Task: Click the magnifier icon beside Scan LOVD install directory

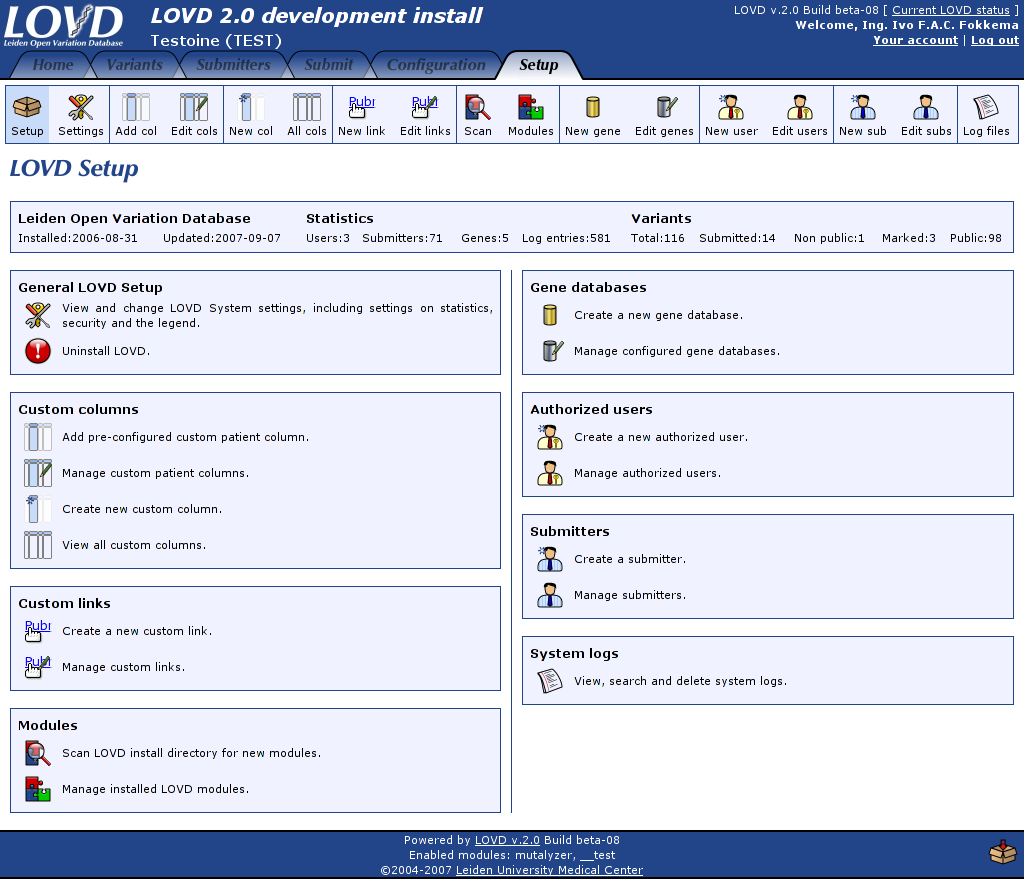Action: coord(38,753)
